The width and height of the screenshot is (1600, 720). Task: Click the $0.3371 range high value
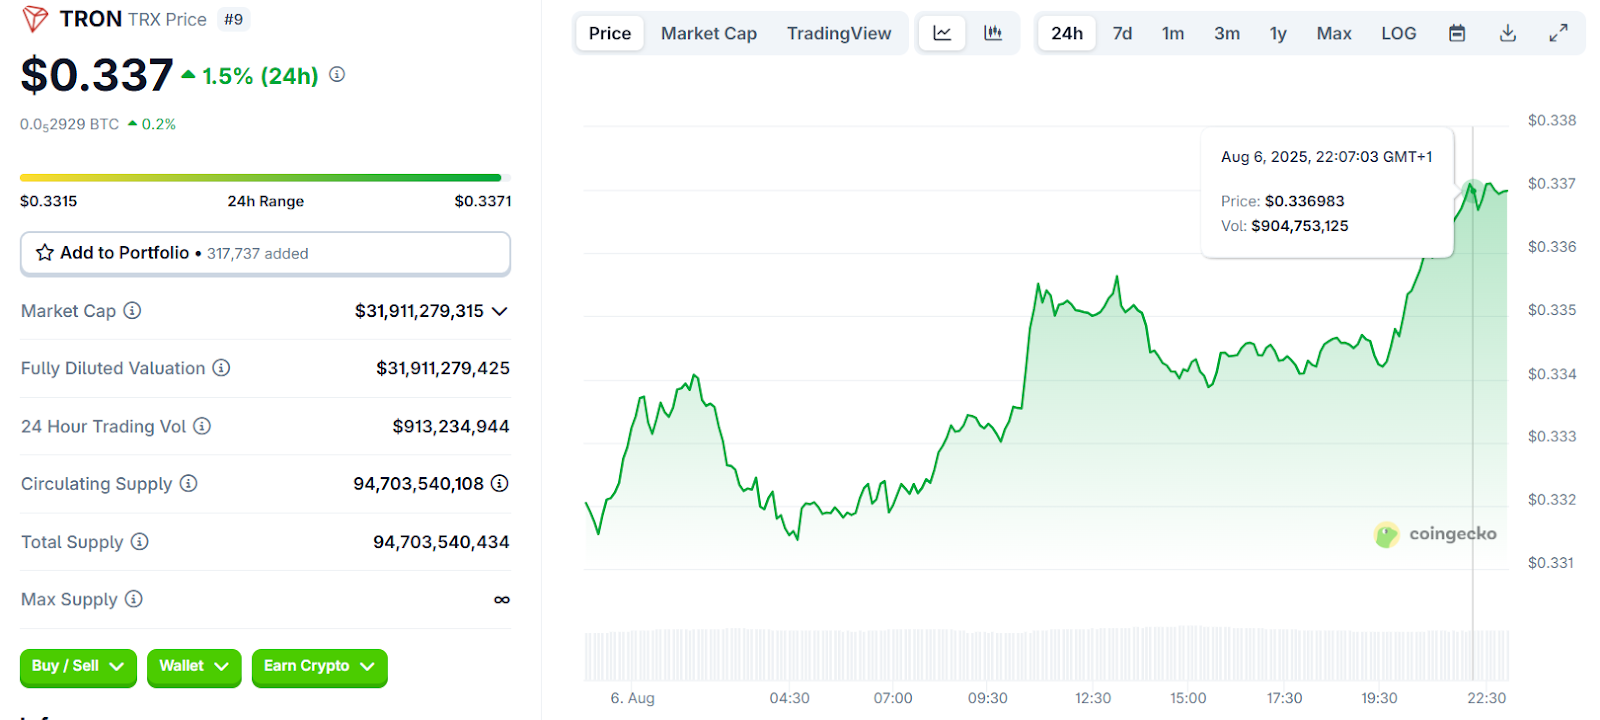tap(483, 201)
